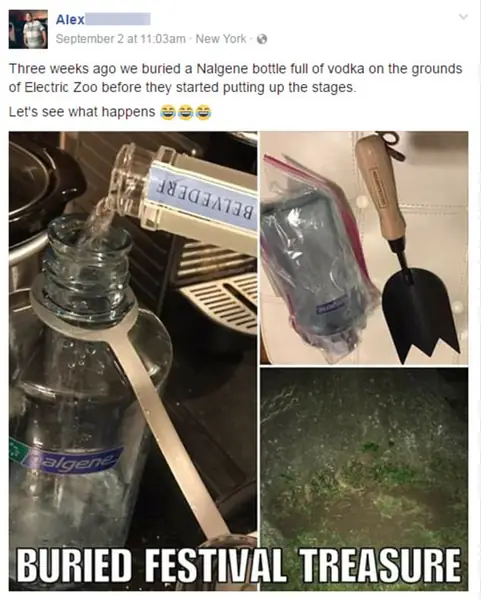Open the photo of the bagged bottle and trowel
The height and width of the screenshot is (600, 481).
(364, 248)
